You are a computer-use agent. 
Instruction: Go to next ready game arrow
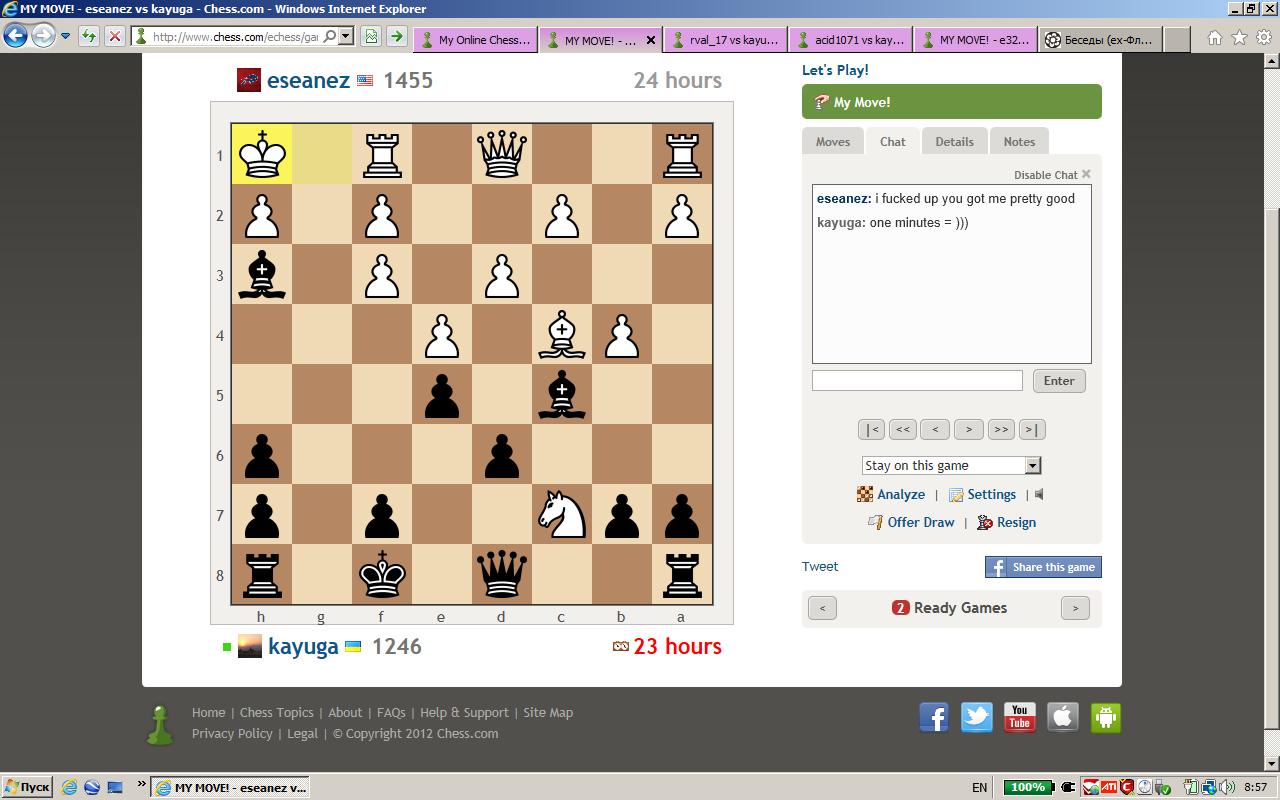pyautogui.click(x=1075, y=608)
